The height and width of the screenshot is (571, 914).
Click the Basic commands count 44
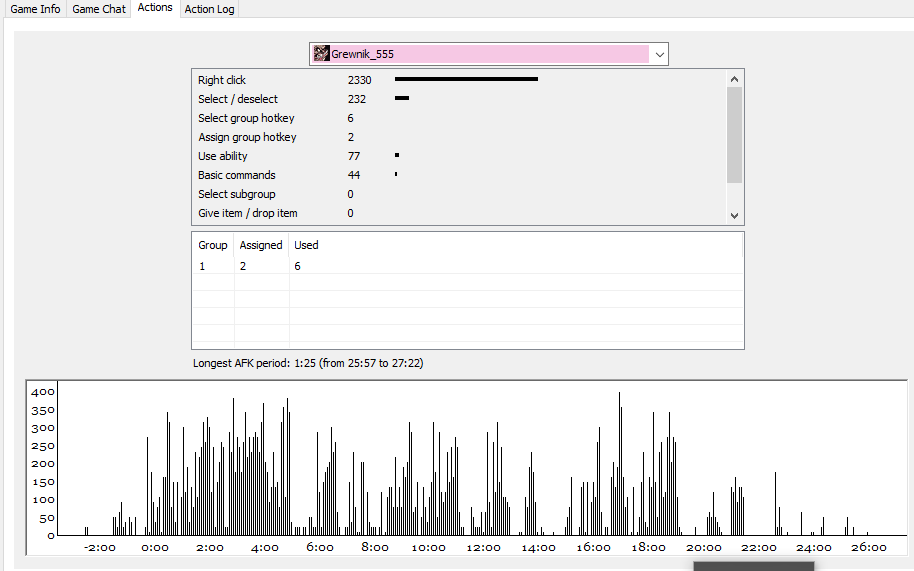pos(354,175)
